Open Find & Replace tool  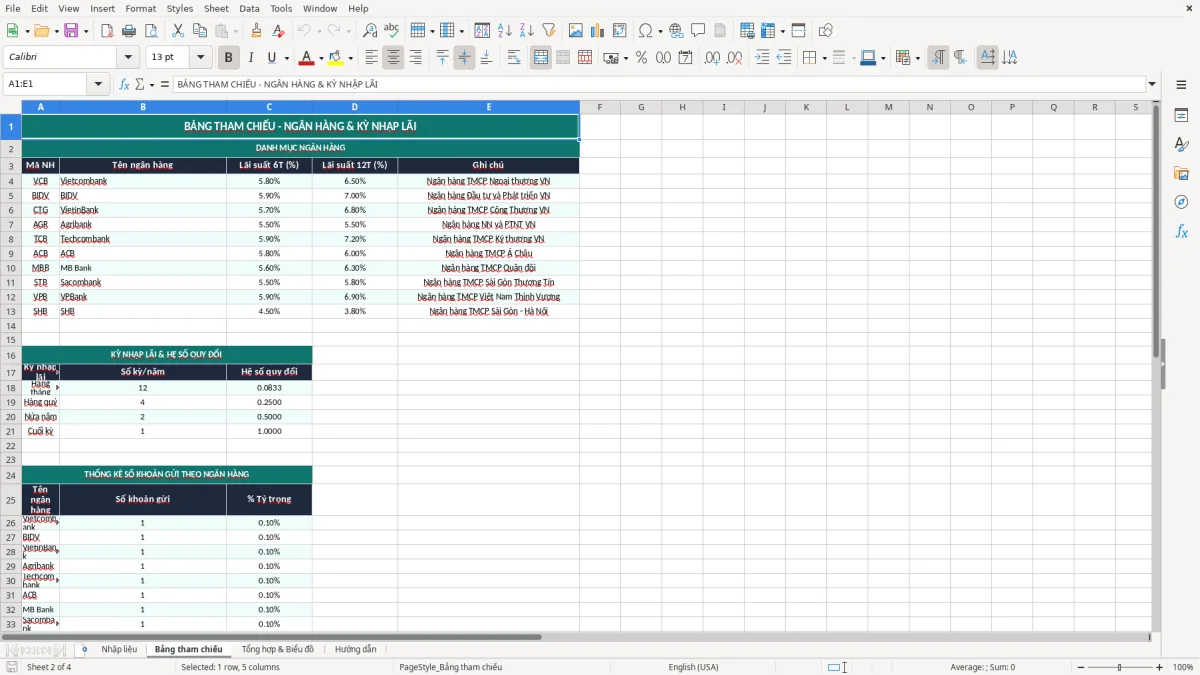pos(370,31)
